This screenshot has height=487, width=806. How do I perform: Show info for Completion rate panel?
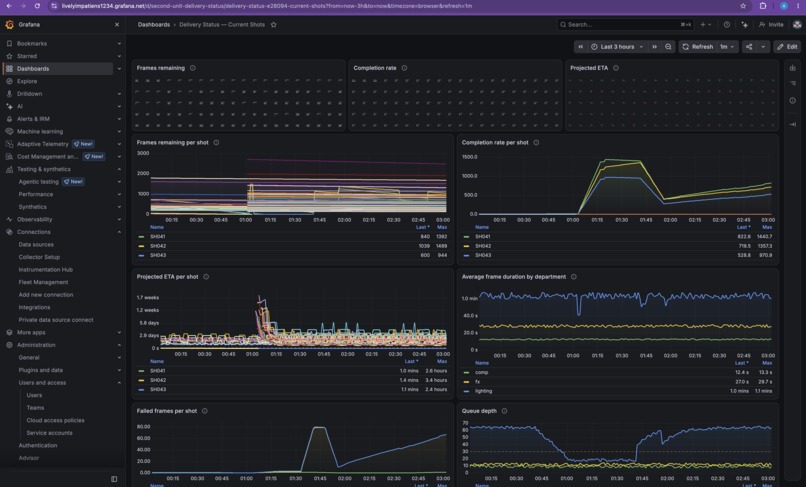tap(405, 68)
